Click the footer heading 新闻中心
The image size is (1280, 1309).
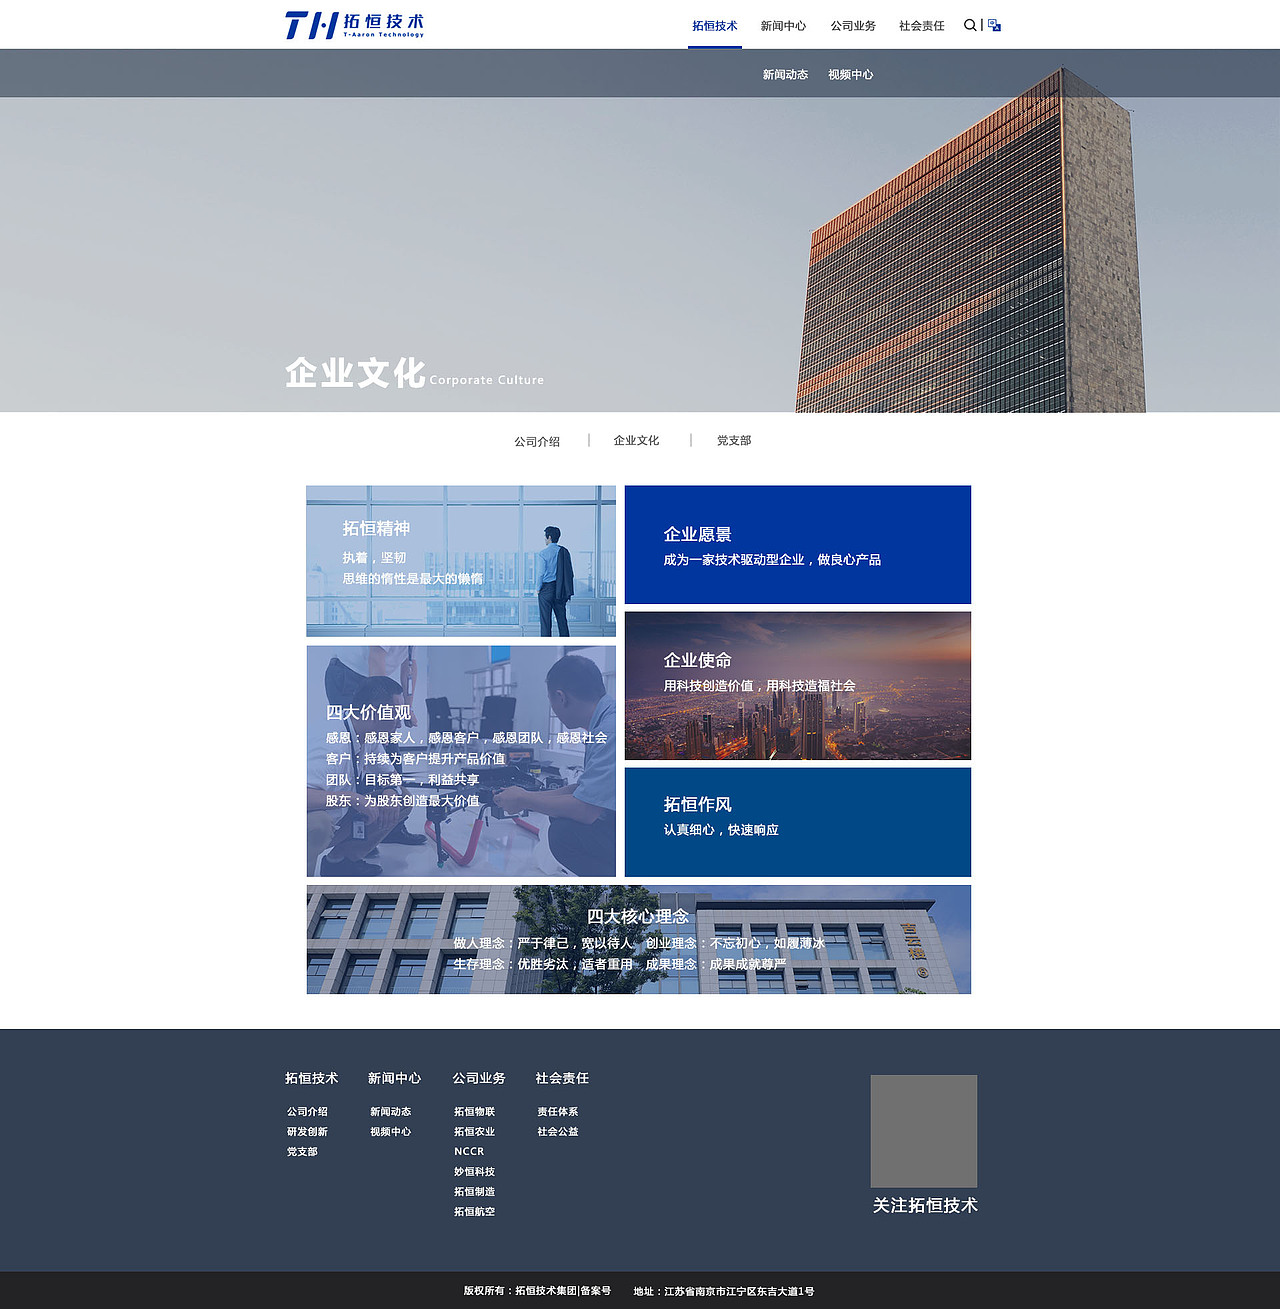point(394,1078)
